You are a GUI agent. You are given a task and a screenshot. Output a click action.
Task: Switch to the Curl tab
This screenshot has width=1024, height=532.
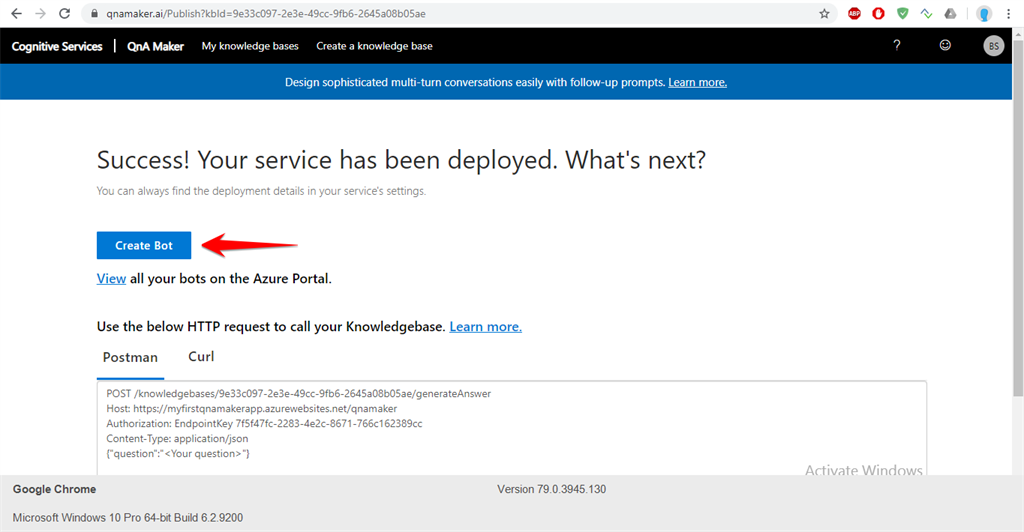click(201, 356)
